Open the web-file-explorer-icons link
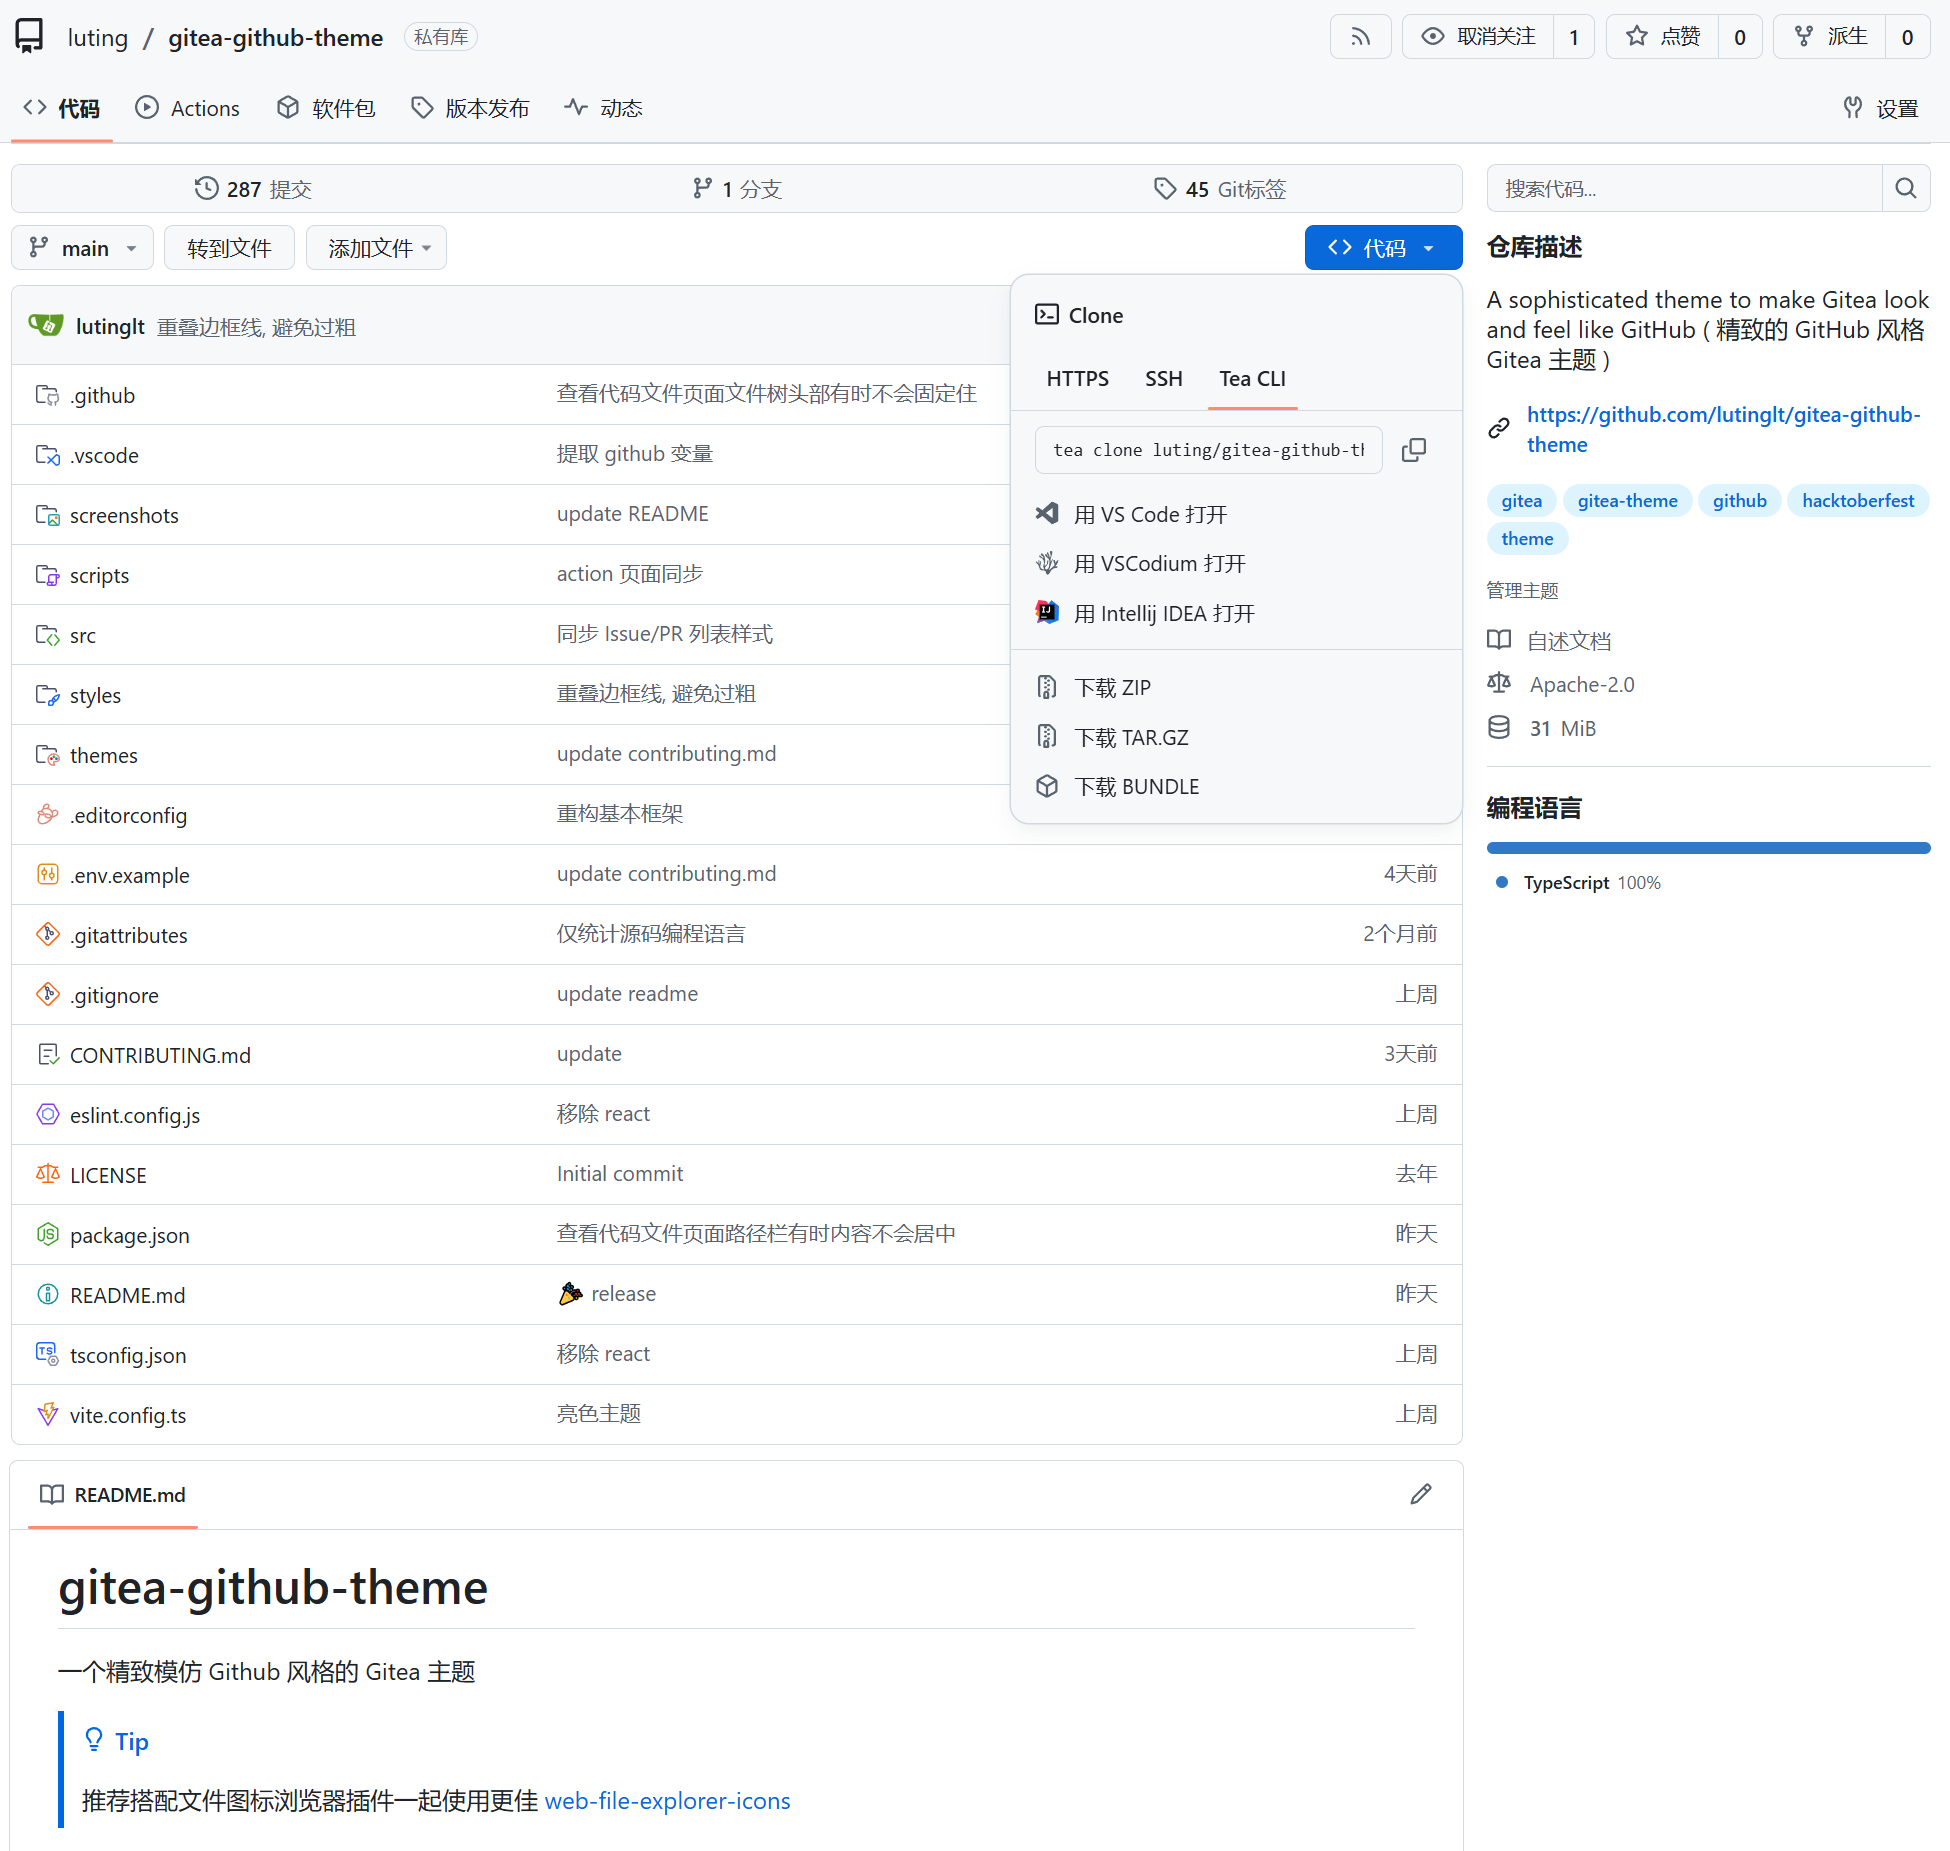 pyautogui.click(x=667, y=1801)
